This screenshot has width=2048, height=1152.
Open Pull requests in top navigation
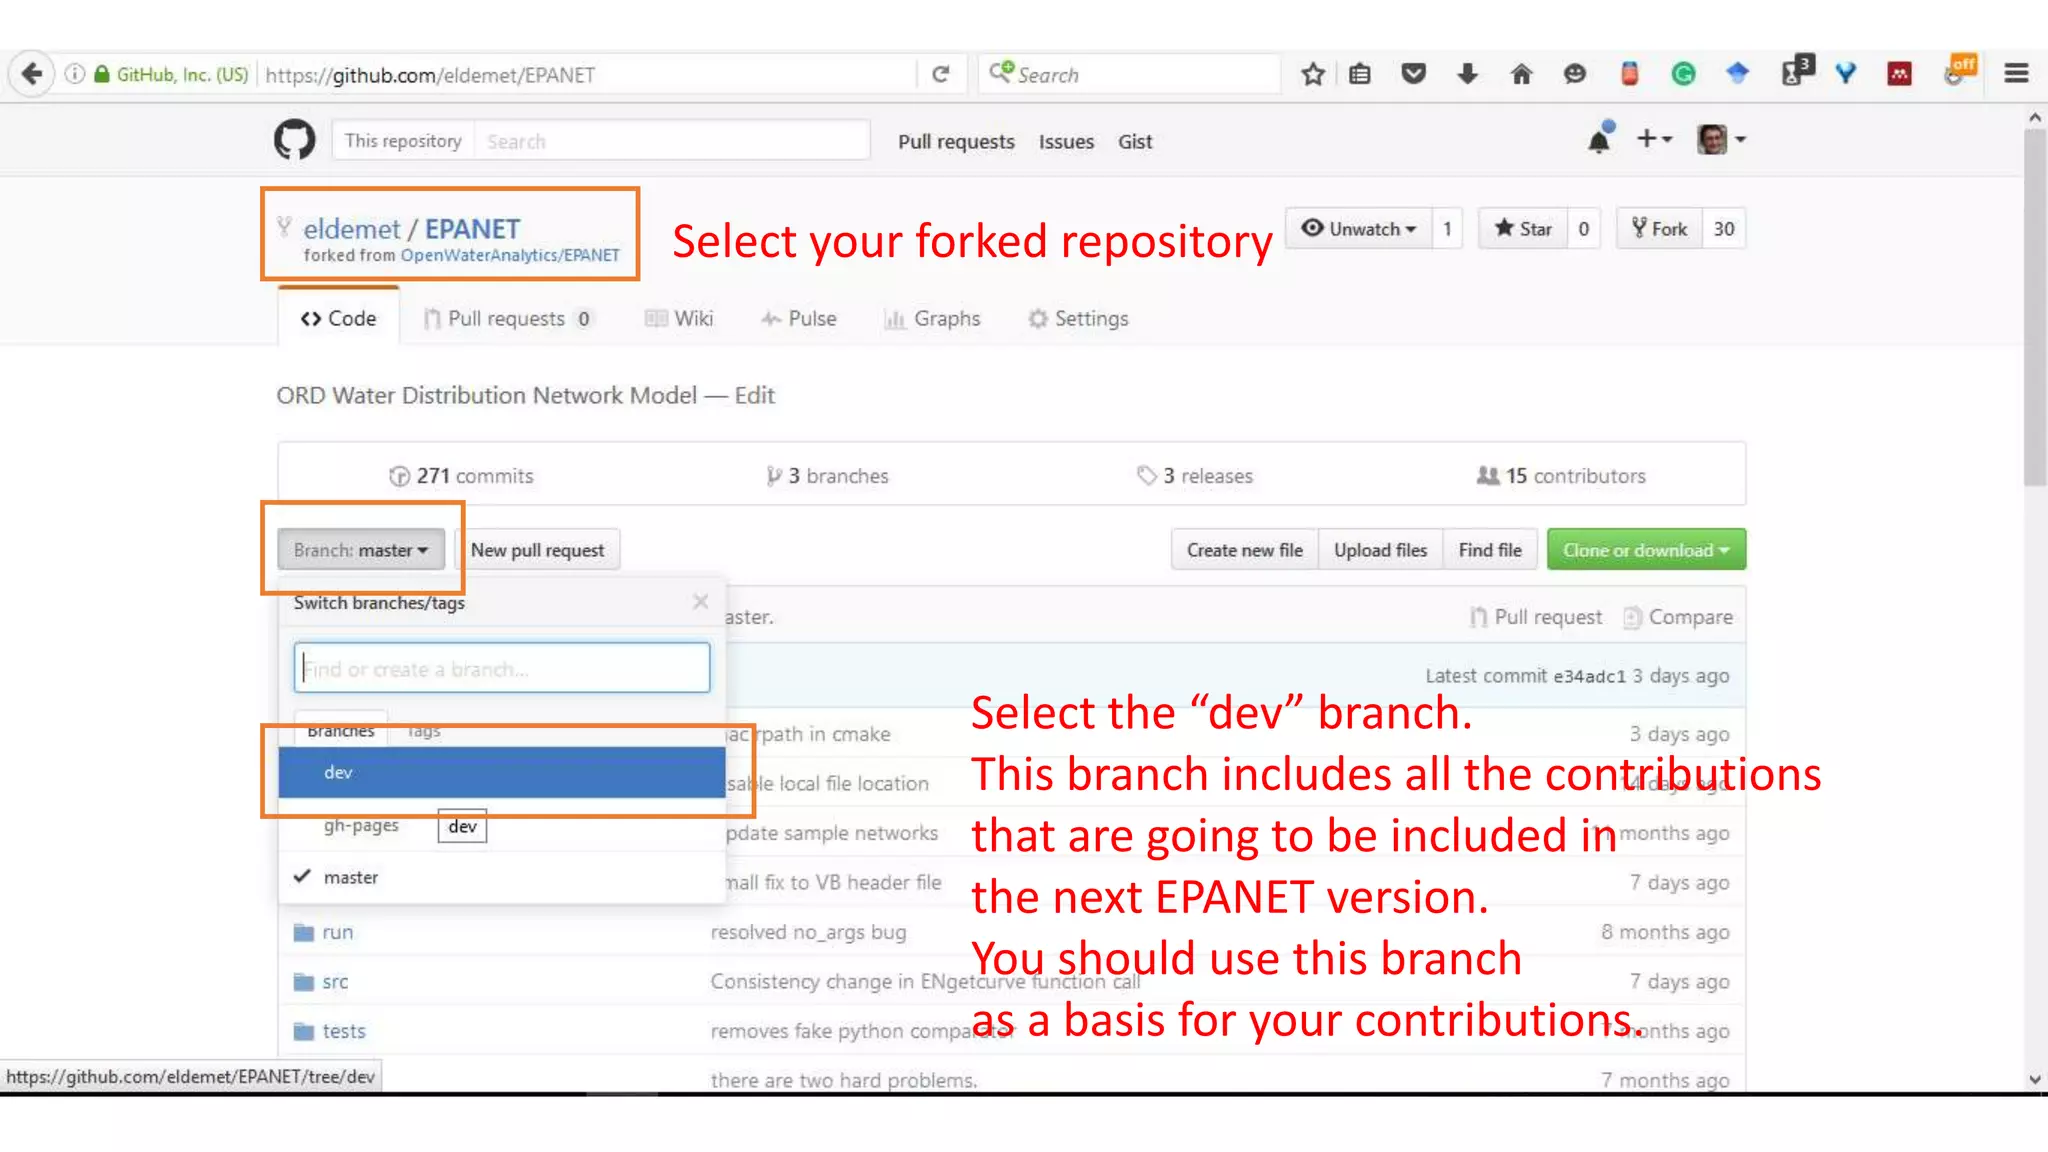[956, 141]
